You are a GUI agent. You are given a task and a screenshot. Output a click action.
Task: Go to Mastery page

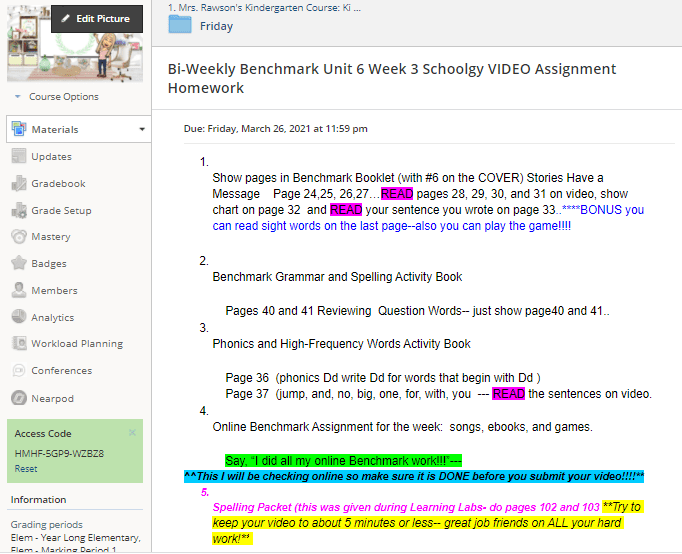[x=50, y=237]
